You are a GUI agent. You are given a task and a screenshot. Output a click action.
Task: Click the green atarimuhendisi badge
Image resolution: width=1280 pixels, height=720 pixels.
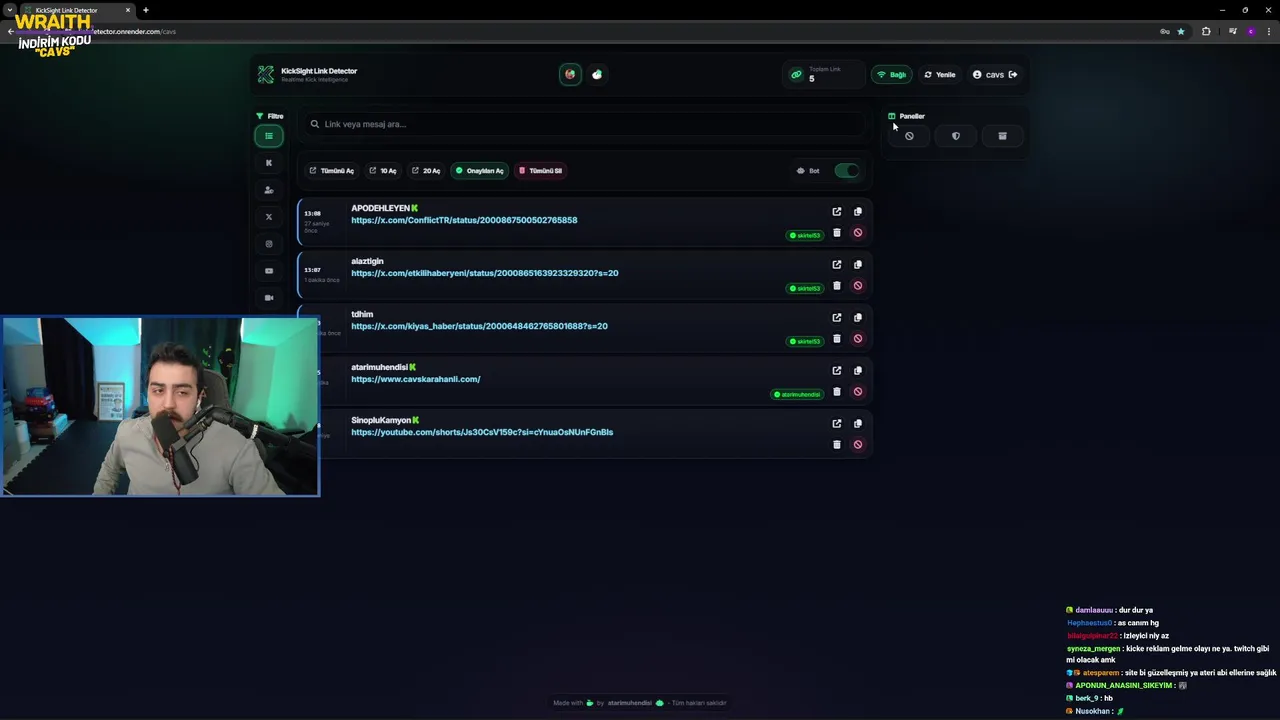click(x=797, y=395)
